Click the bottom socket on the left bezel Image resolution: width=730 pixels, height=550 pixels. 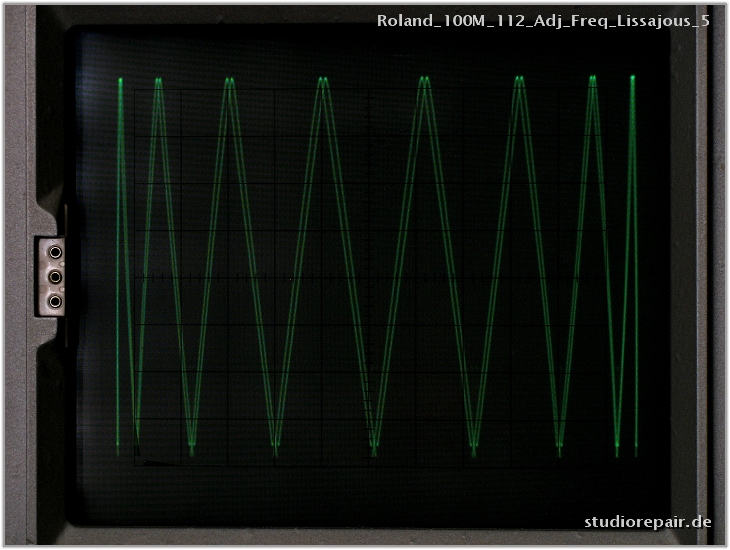click(54, 299)
